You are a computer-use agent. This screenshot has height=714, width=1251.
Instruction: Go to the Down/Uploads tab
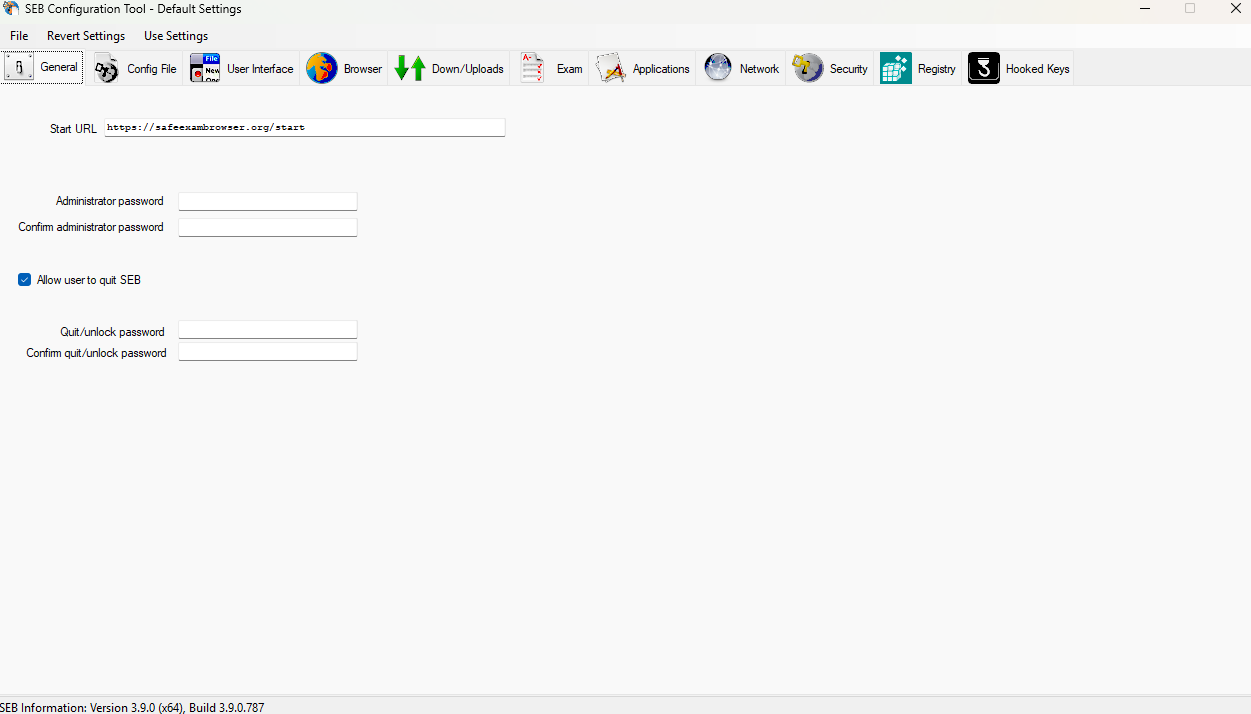click(450, 68)
